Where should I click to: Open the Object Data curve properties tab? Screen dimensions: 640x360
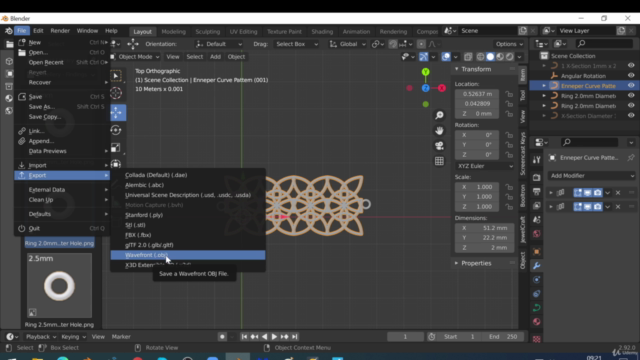click(537, 308)
